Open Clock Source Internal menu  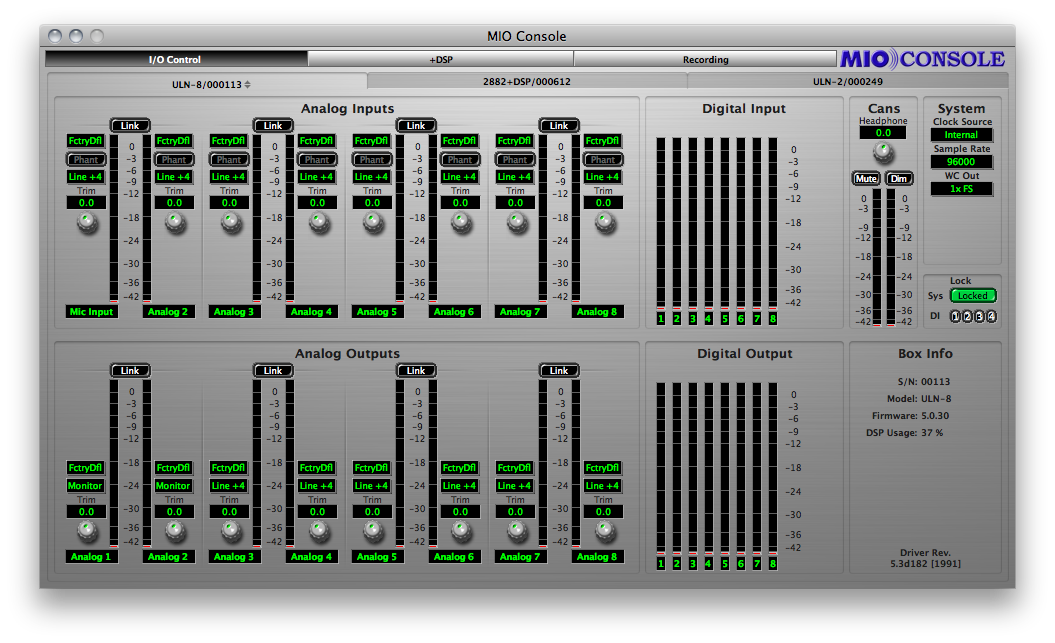tap(961, 135)
